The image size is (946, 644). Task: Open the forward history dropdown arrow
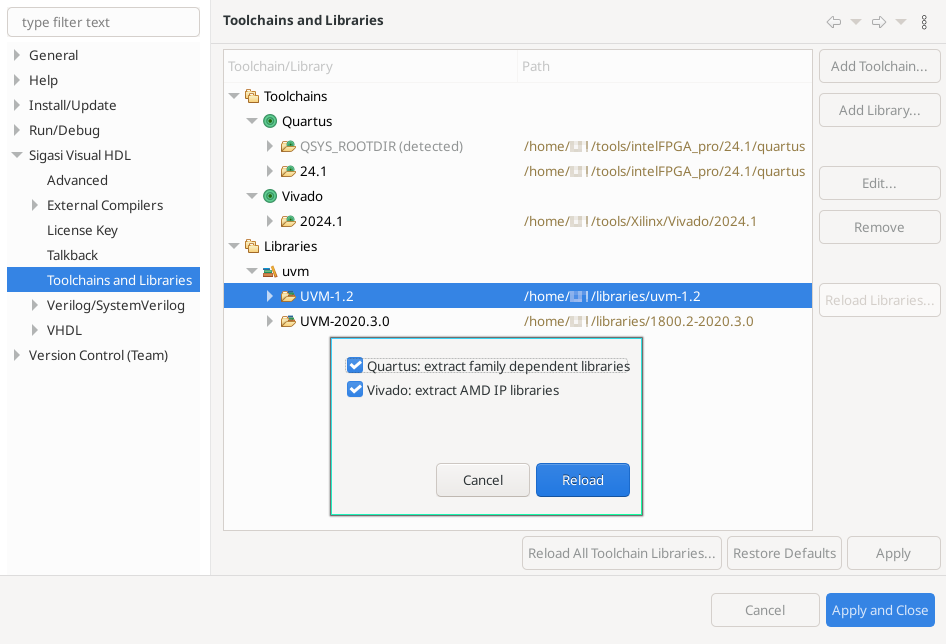pyautogui.click(x=901, y=22)
